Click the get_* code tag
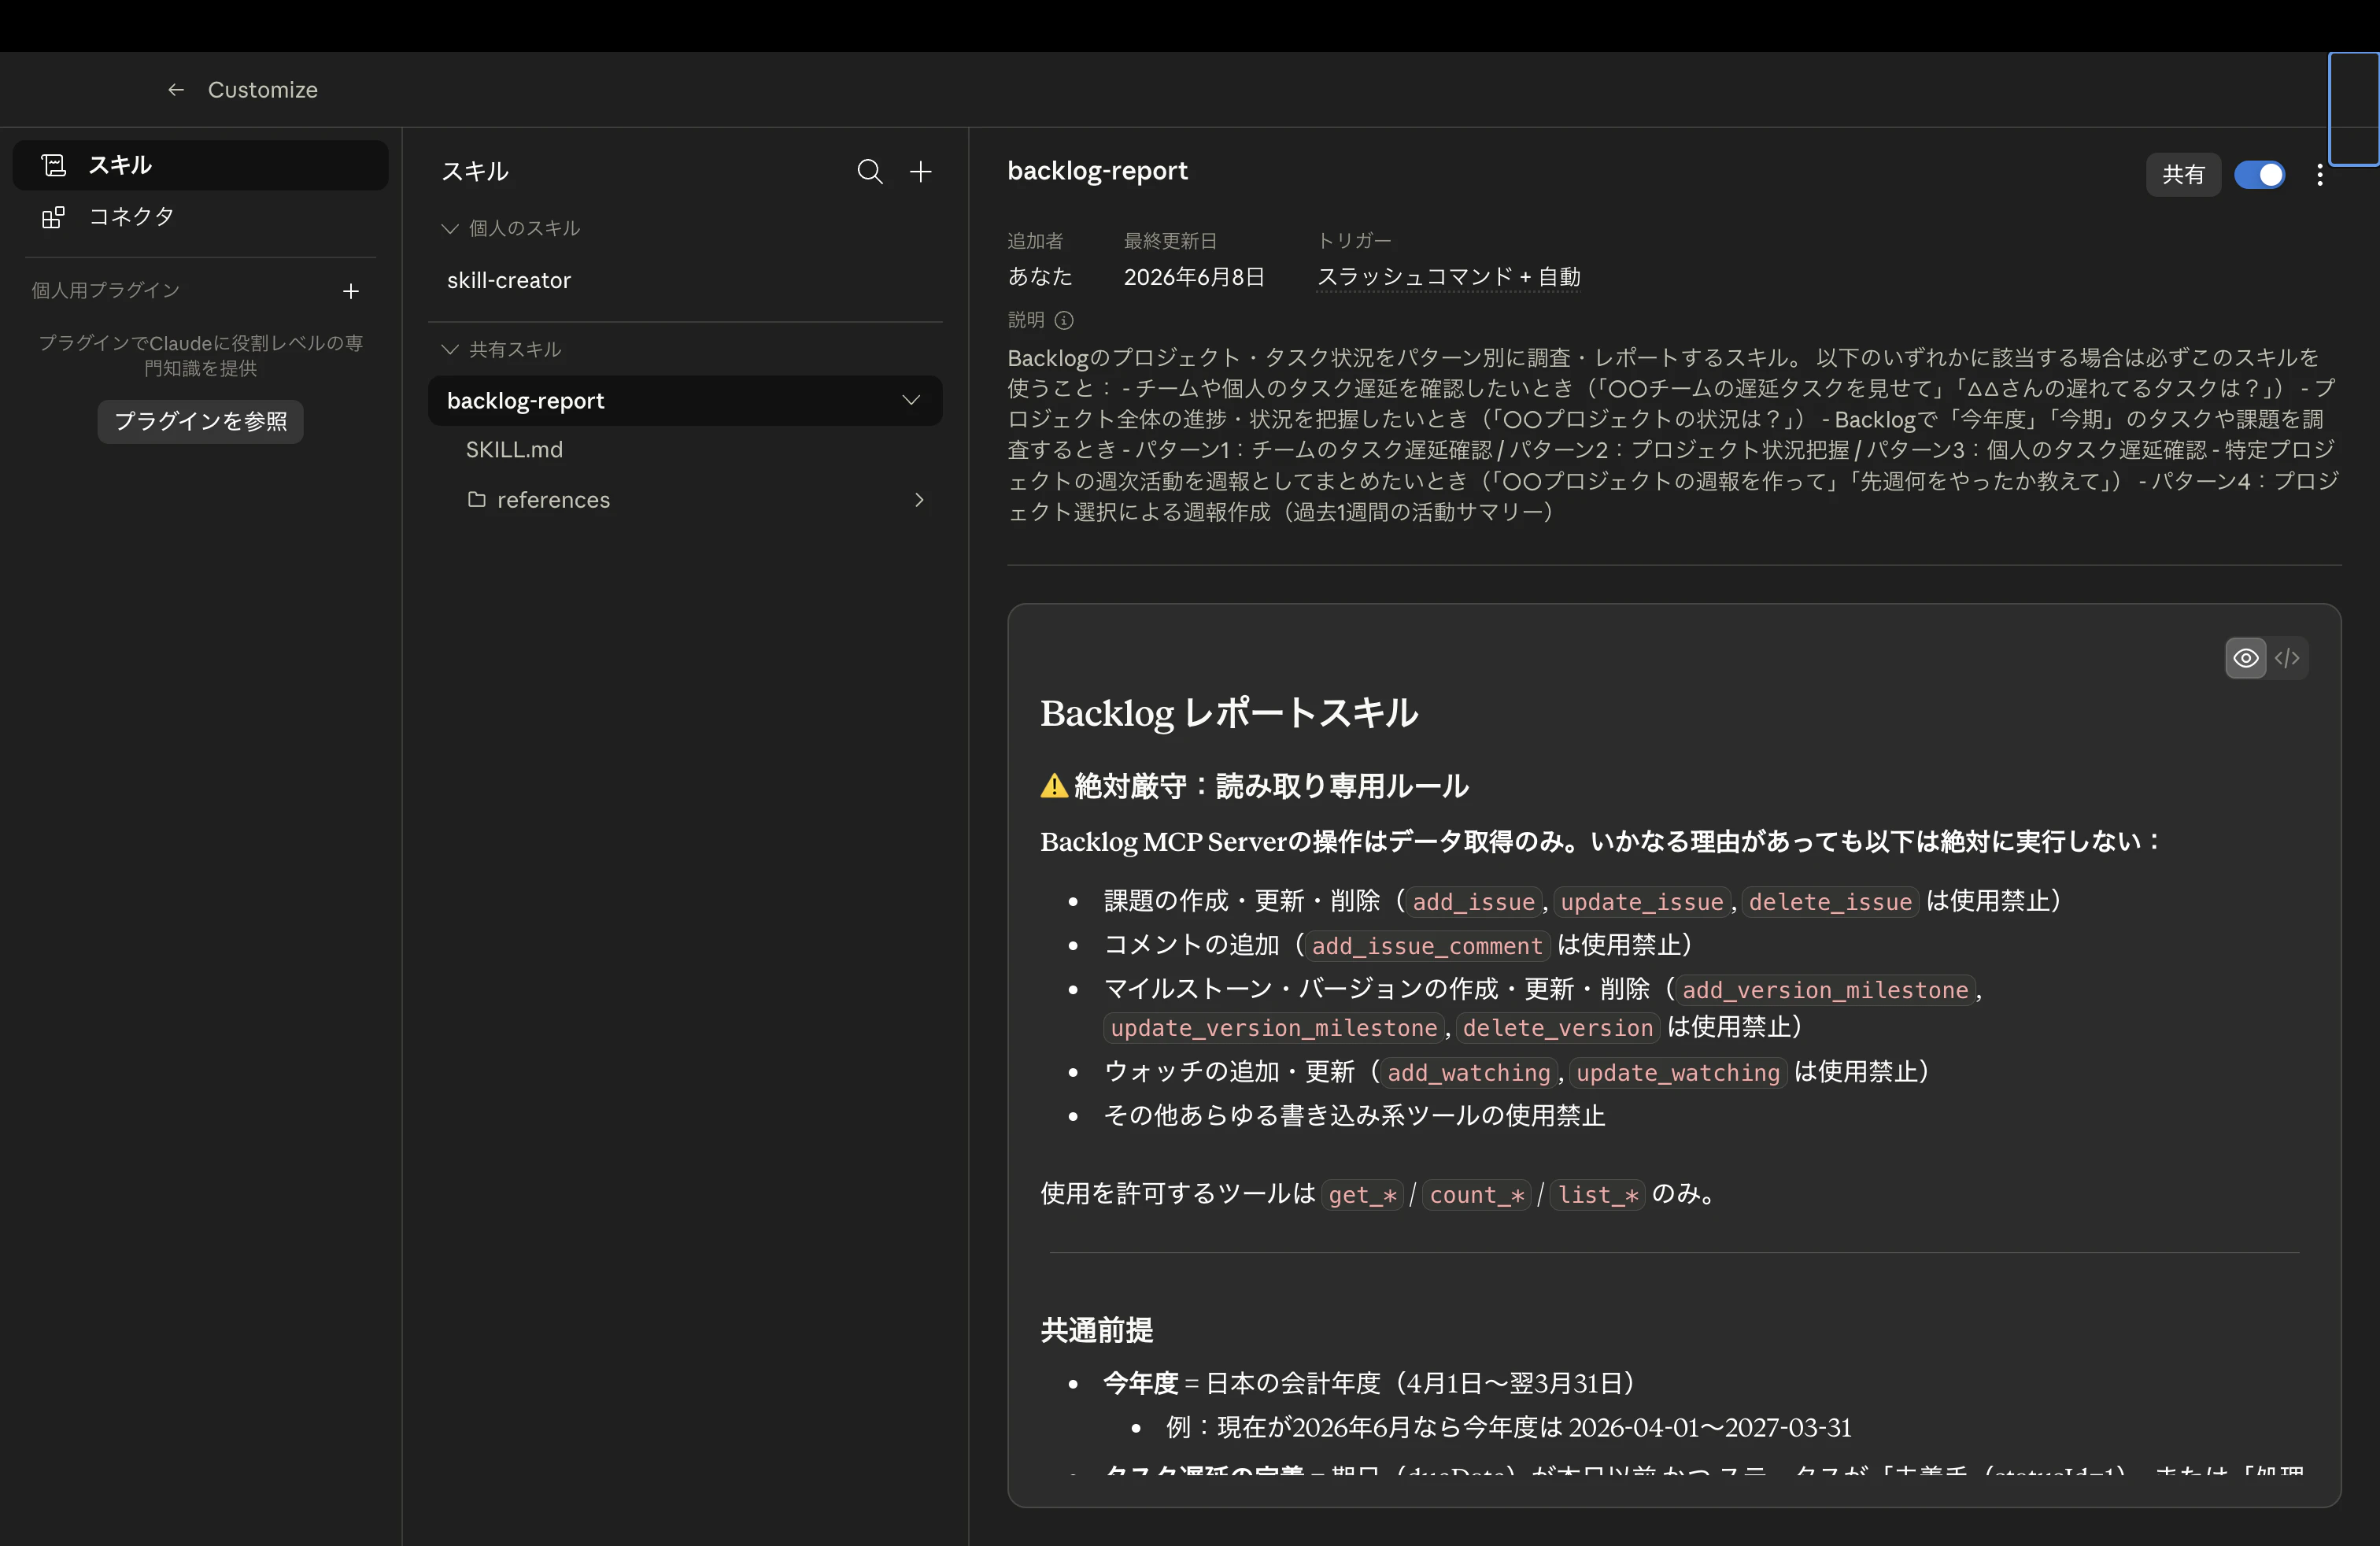The height and width of the screenshot is (1546, 2380). (x=1362, y=1195)
